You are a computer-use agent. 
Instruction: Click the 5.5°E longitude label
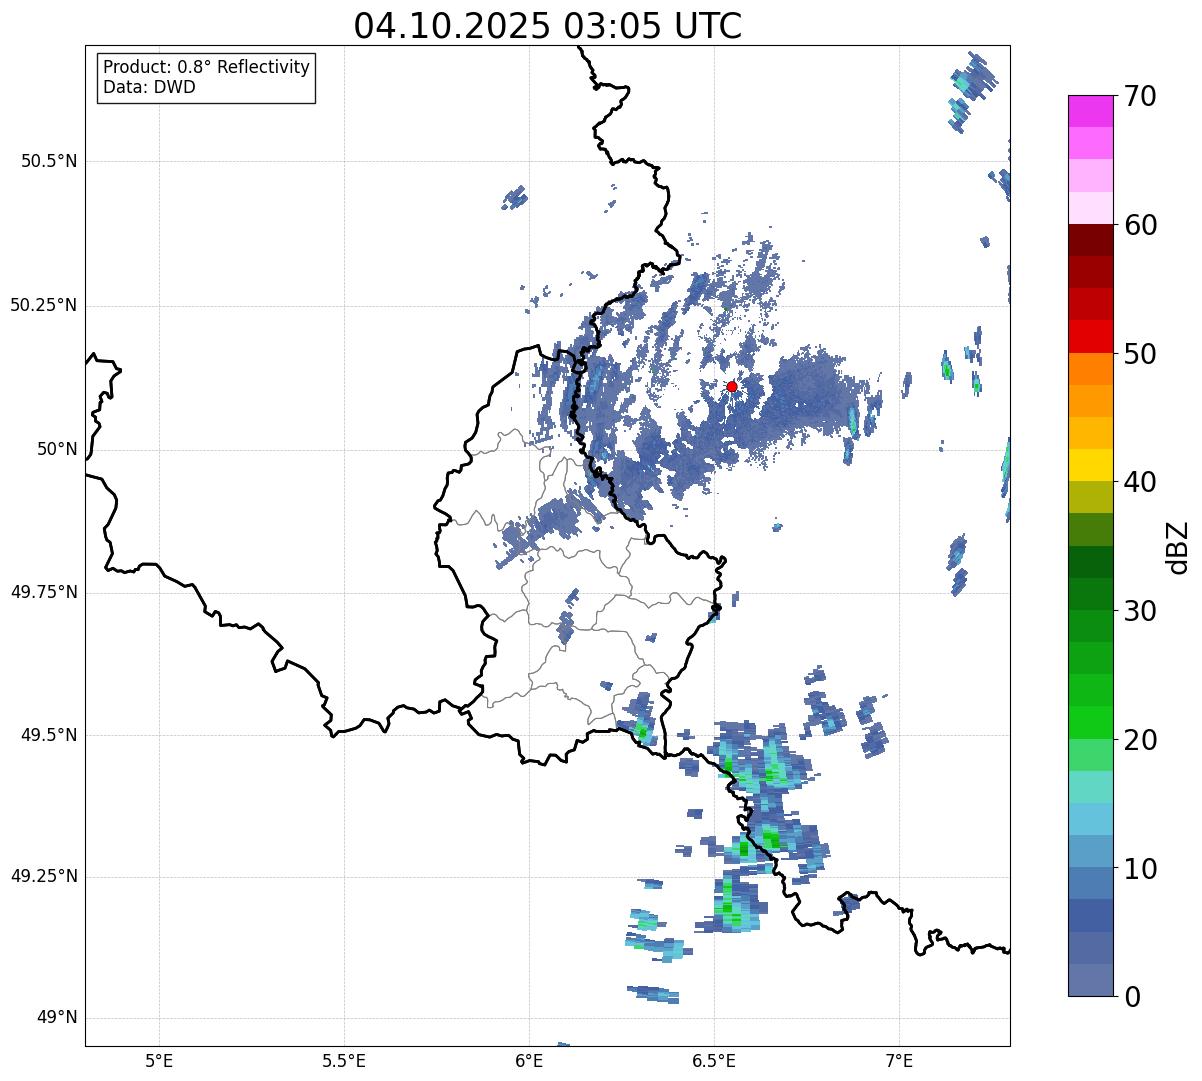pos(344,1060)
